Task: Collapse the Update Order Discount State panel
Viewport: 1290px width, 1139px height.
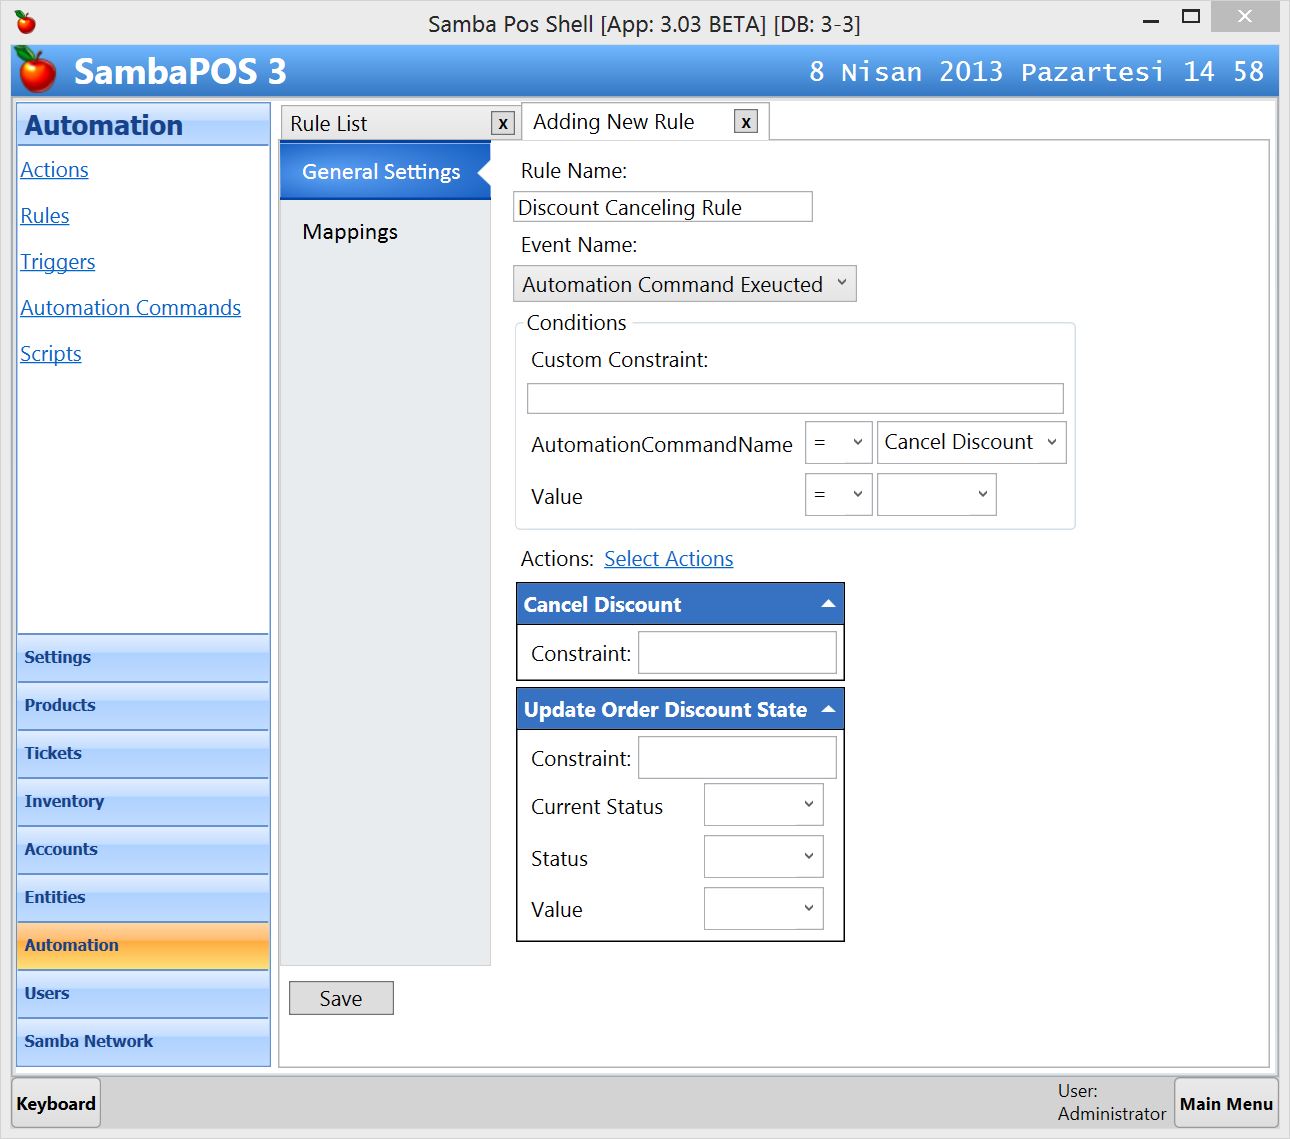Action: [827, 709]
